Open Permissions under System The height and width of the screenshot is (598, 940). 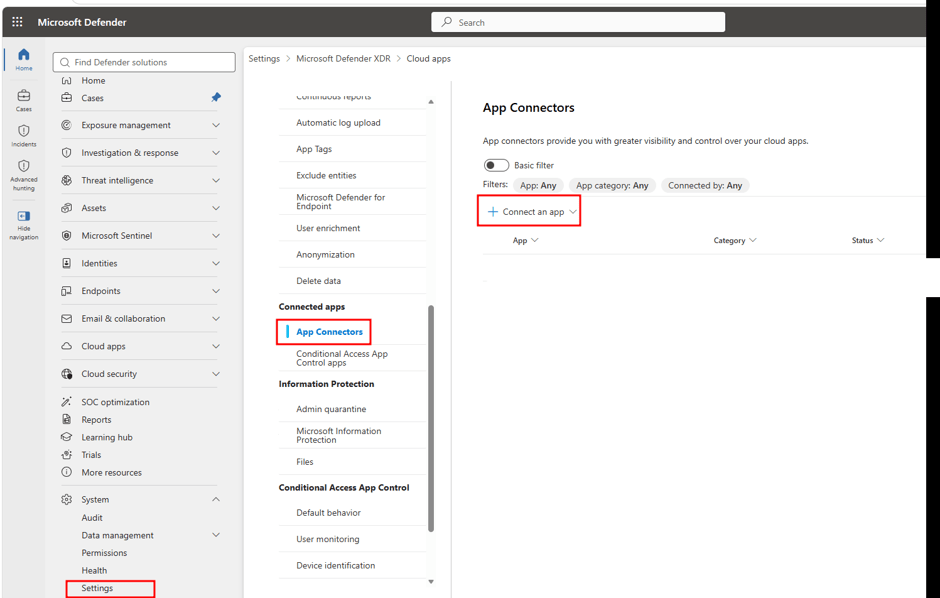point(104,553)
